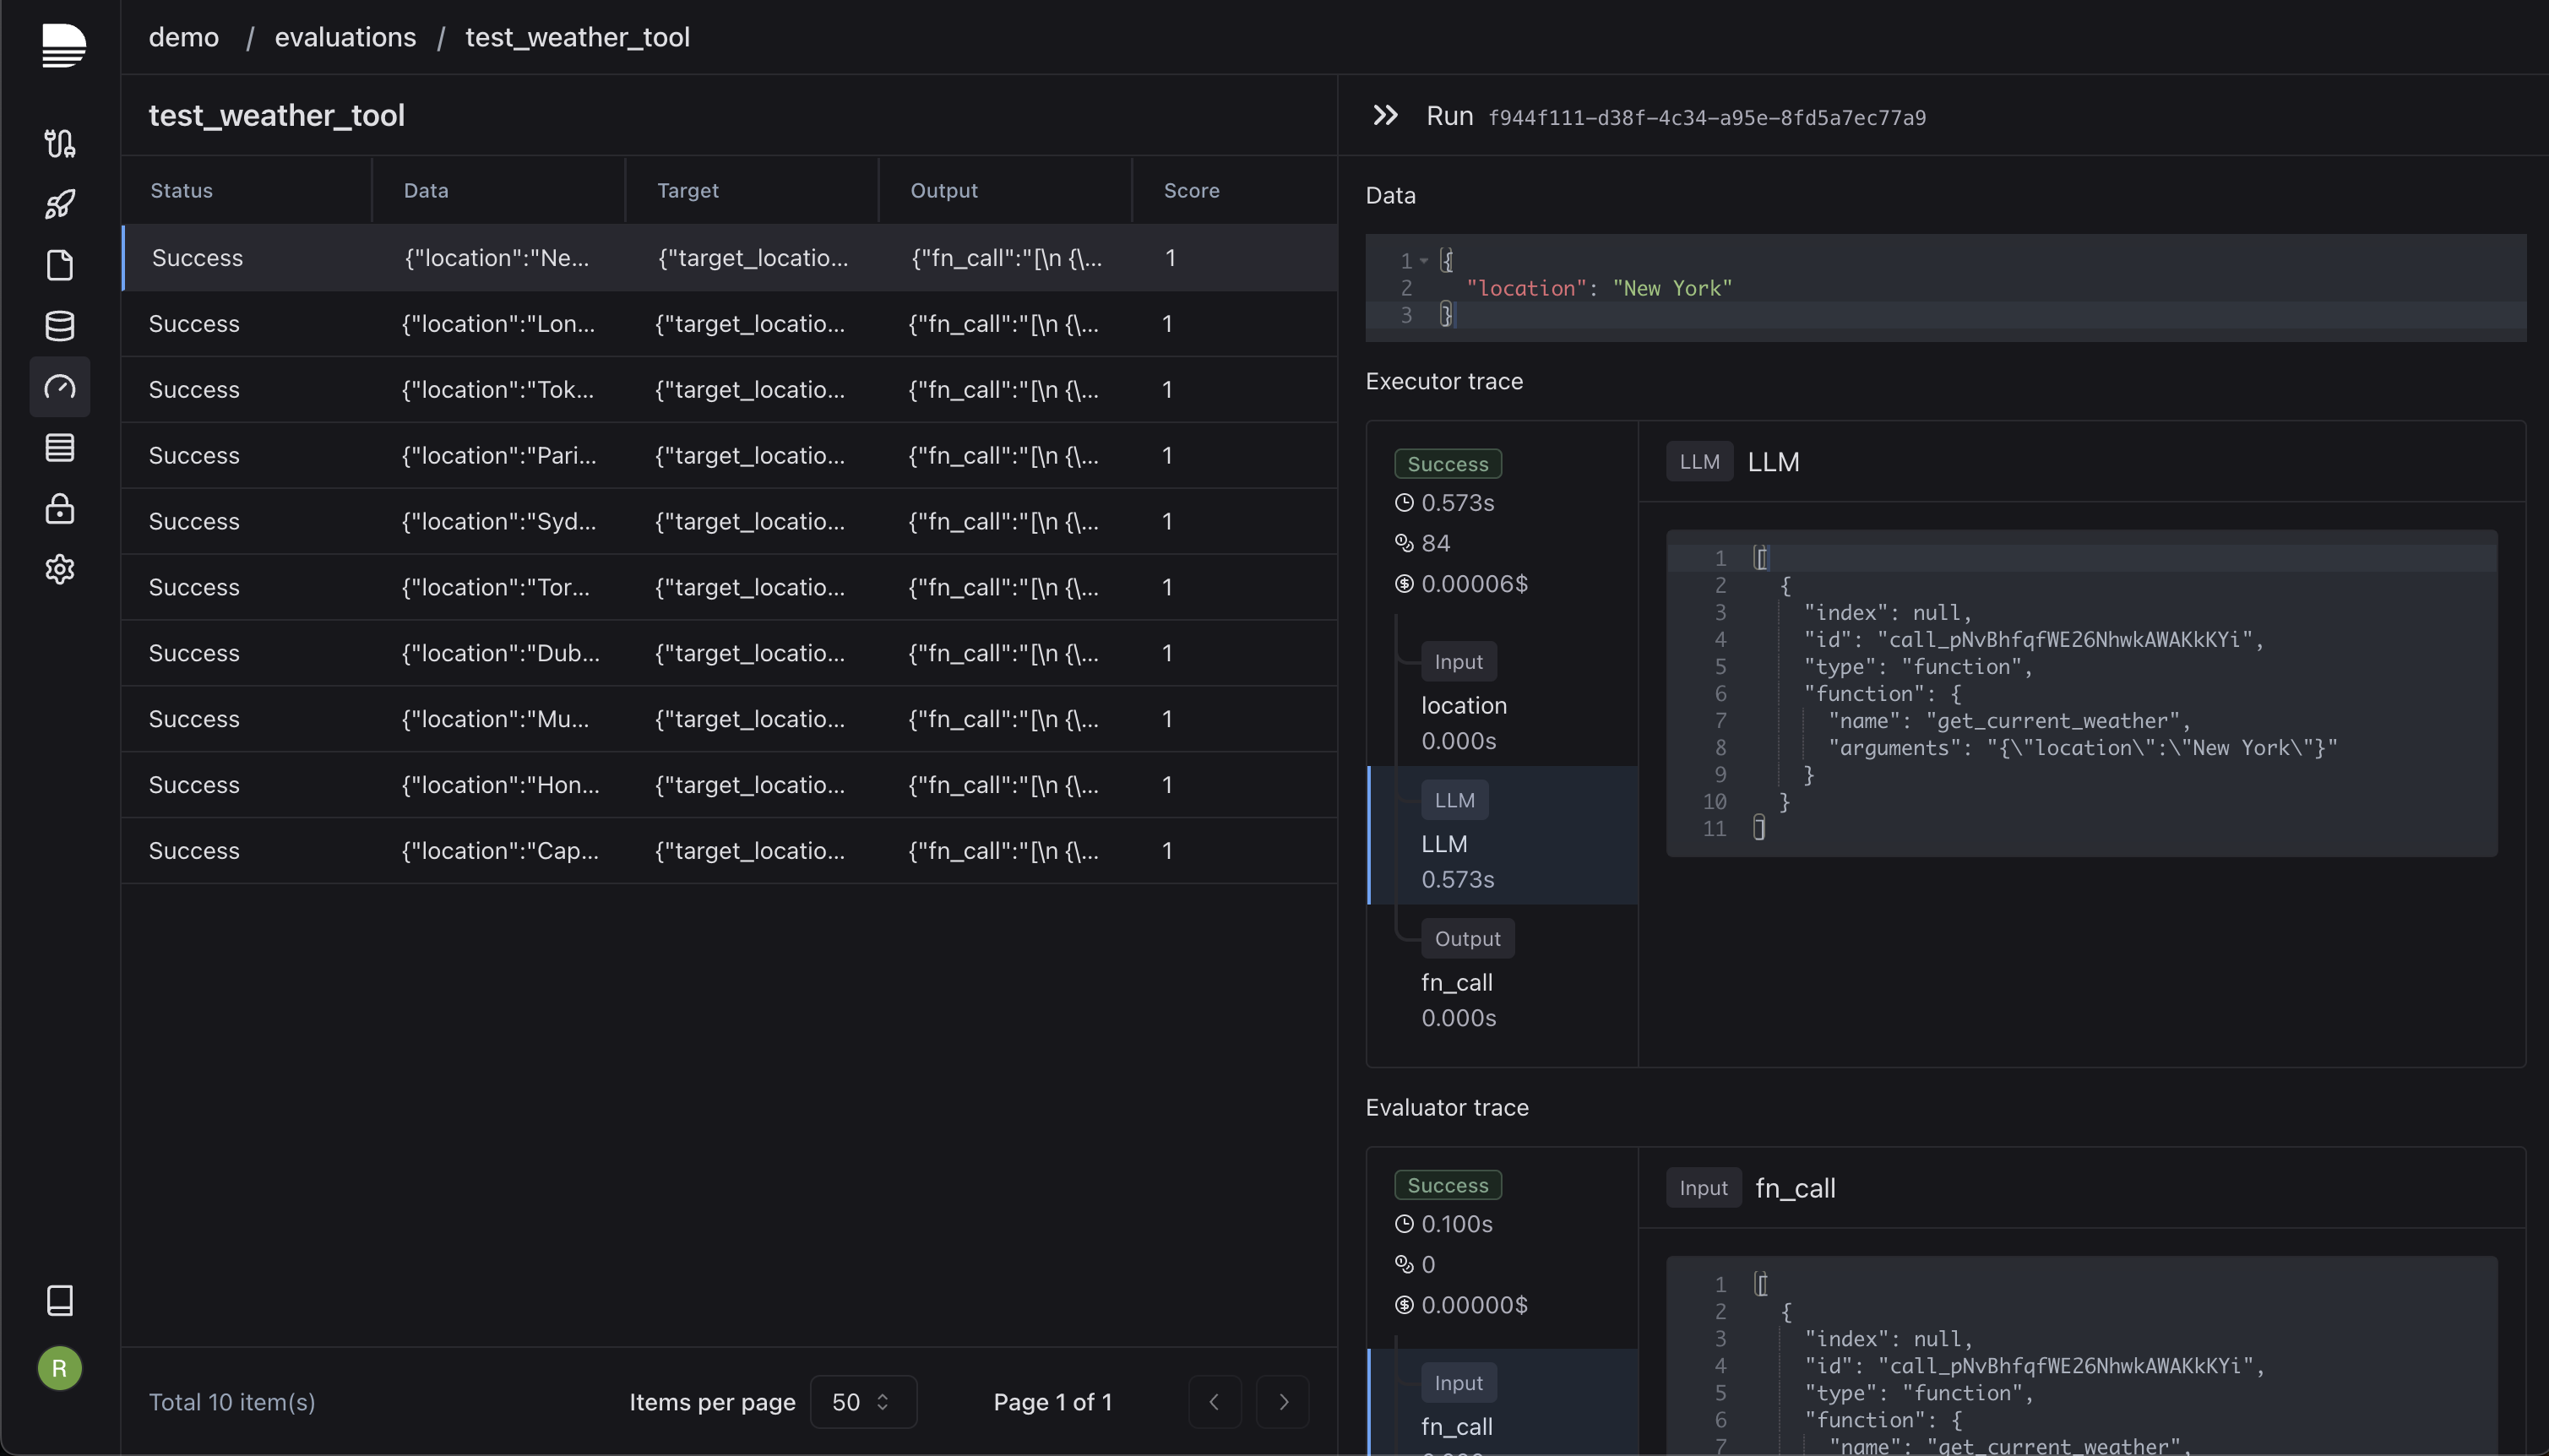
Task: Click the document file sidebar icon
Action: tap(60, 265)
